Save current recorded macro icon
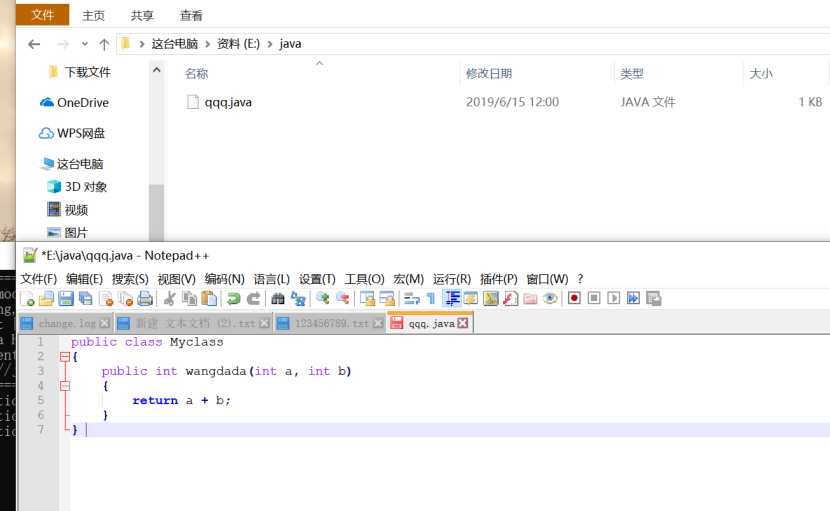The image size is (830, 511). [x=654, y=299]
